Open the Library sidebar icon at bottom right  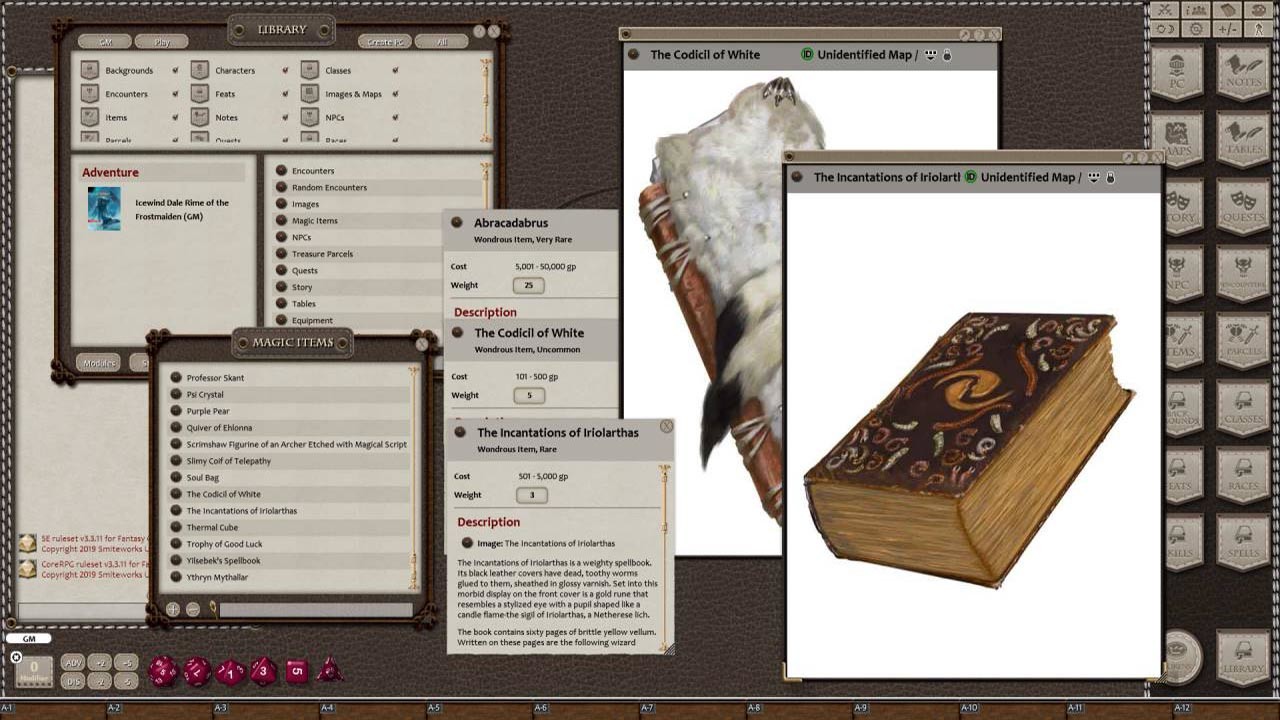point(1243,658)
